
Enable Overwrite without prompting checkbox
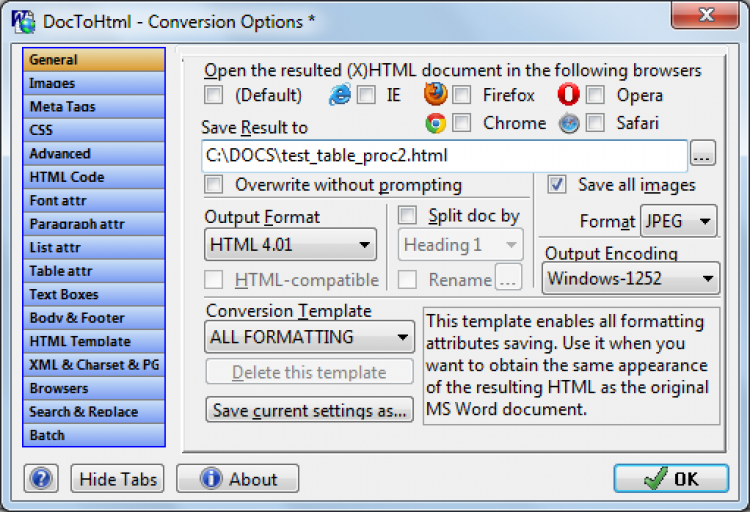(x=214, y=185)
